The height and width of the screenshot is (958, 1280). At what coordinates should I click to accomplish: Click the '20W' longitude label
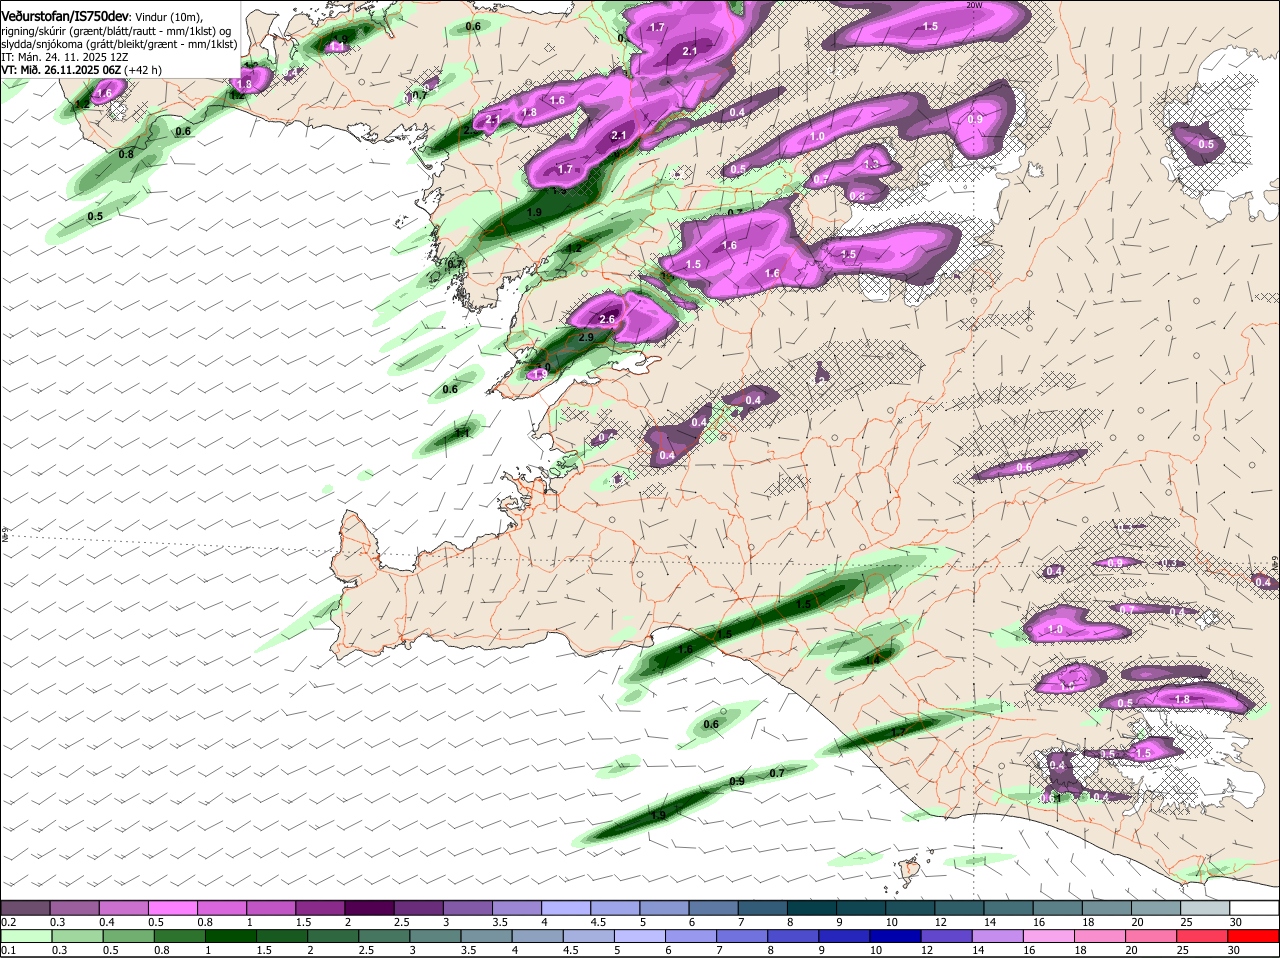point(974,5)
